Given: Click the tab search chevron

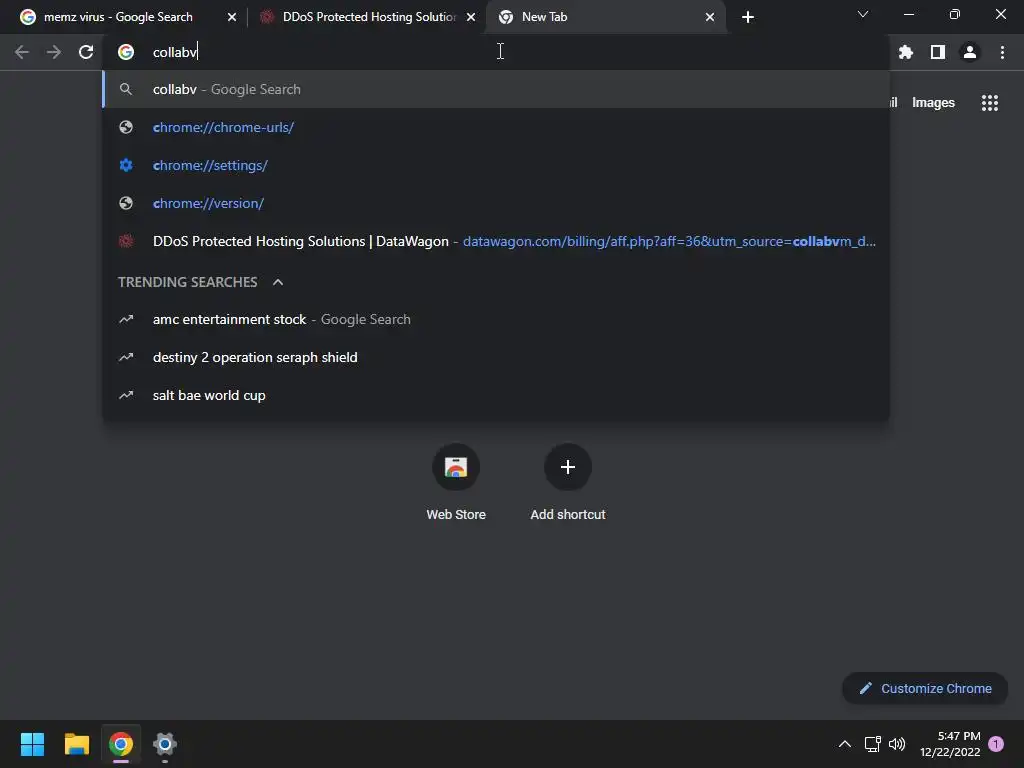Looking at the screenshot, I should coord(863,14).
